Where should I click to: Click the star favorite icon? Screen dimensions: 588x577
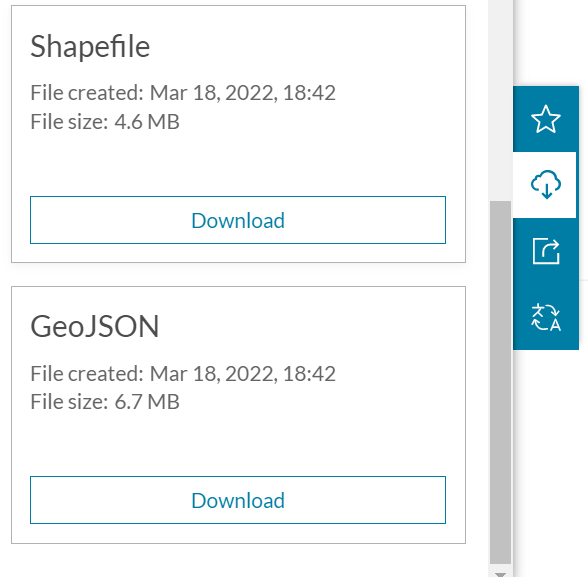click(x=546, y=119)
